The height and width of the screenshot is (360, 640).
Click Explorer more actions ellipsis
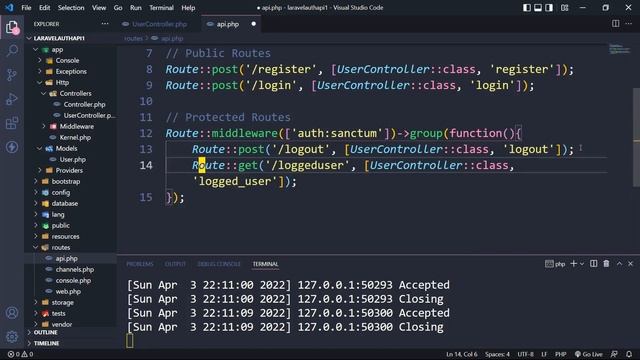[x=105, y=24]
